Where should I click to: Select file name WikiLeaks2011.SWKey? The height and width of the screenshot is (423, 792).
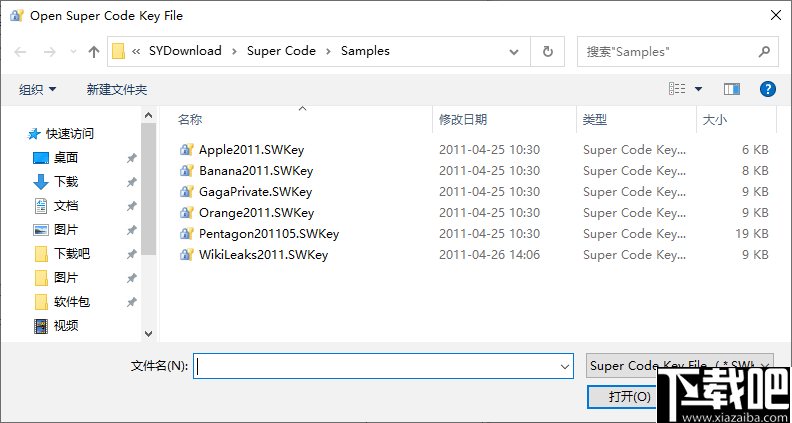(x=263, y=255)
